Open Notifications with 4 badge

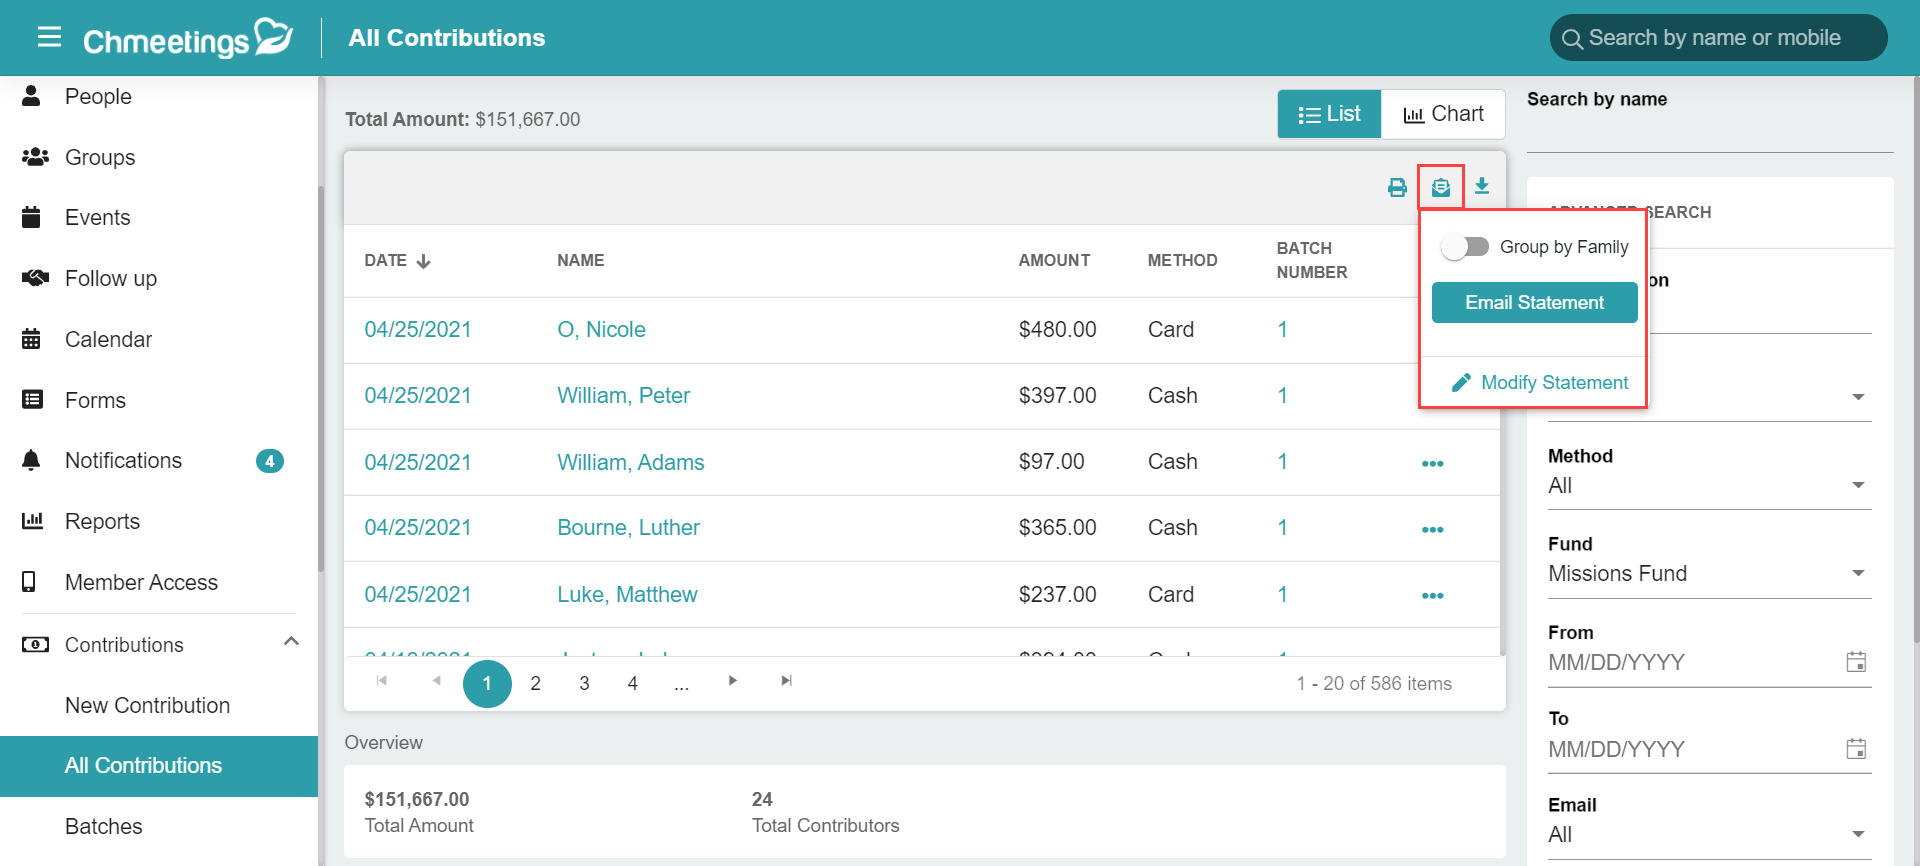coord(159,460)
